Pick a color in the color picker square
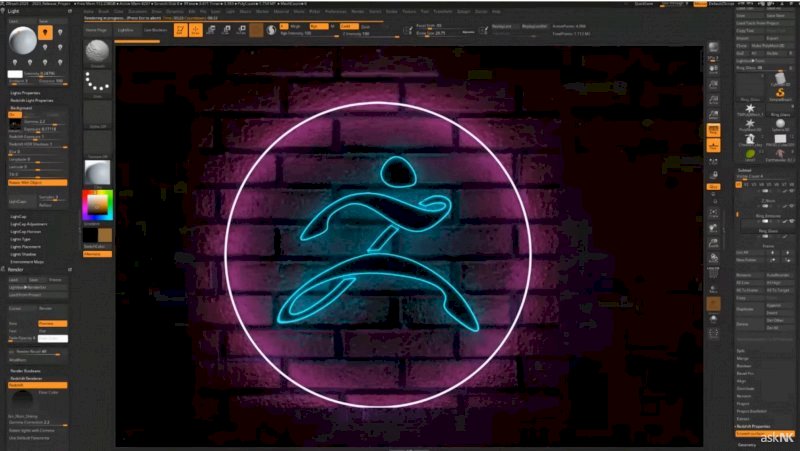 click(97, 205)
